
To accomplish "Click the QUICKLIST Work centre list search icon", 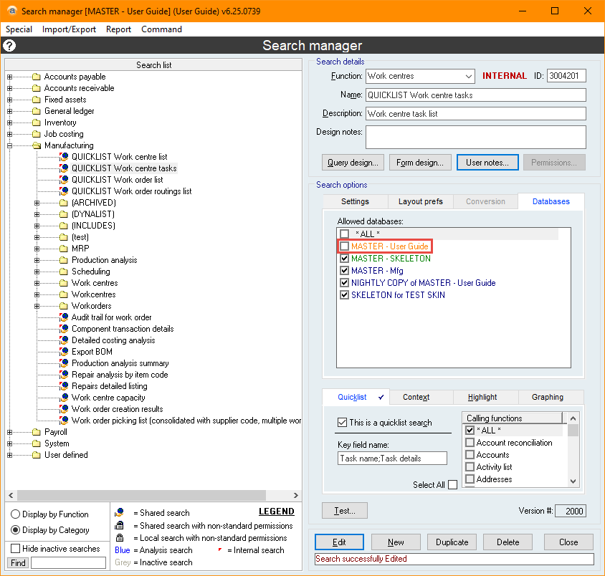I will [x=64, y=157].
